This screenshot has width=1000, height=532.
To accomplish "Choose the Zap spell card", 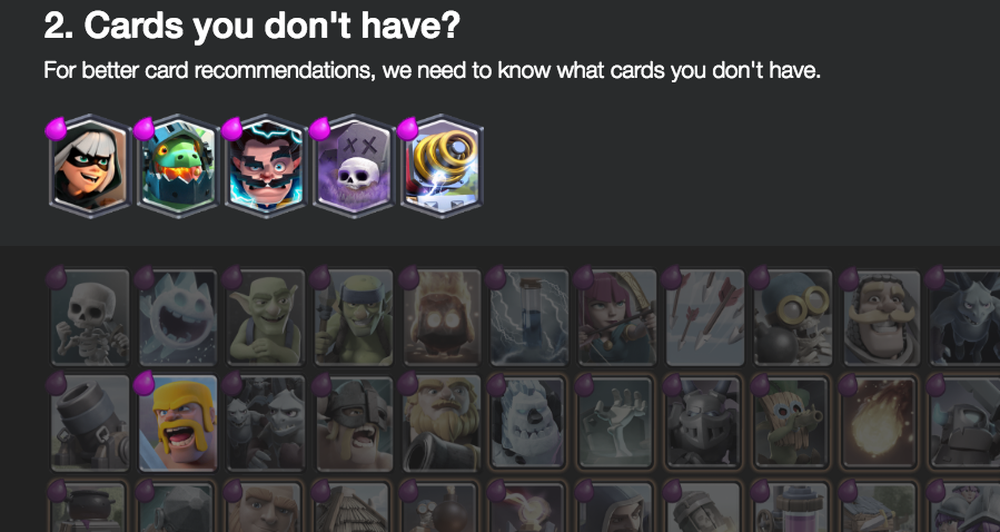I will (529, 317).
